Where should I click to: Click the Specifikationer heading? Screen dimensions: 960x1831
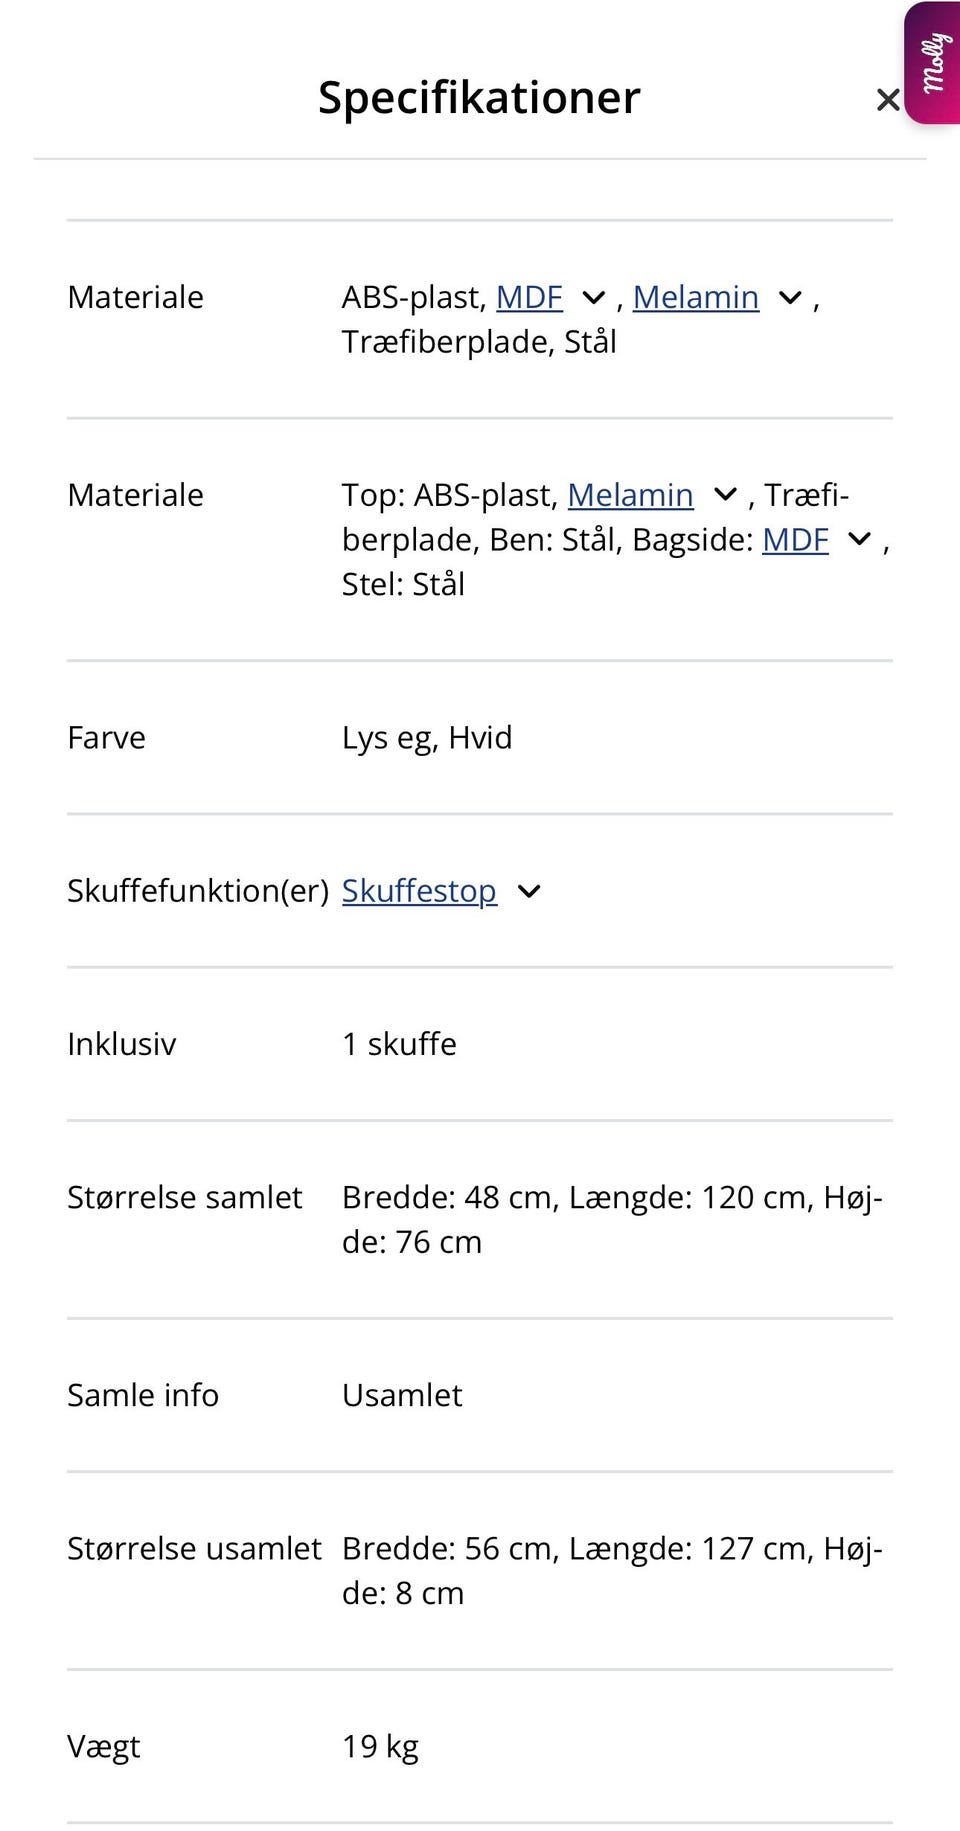[x=478, y=97]
